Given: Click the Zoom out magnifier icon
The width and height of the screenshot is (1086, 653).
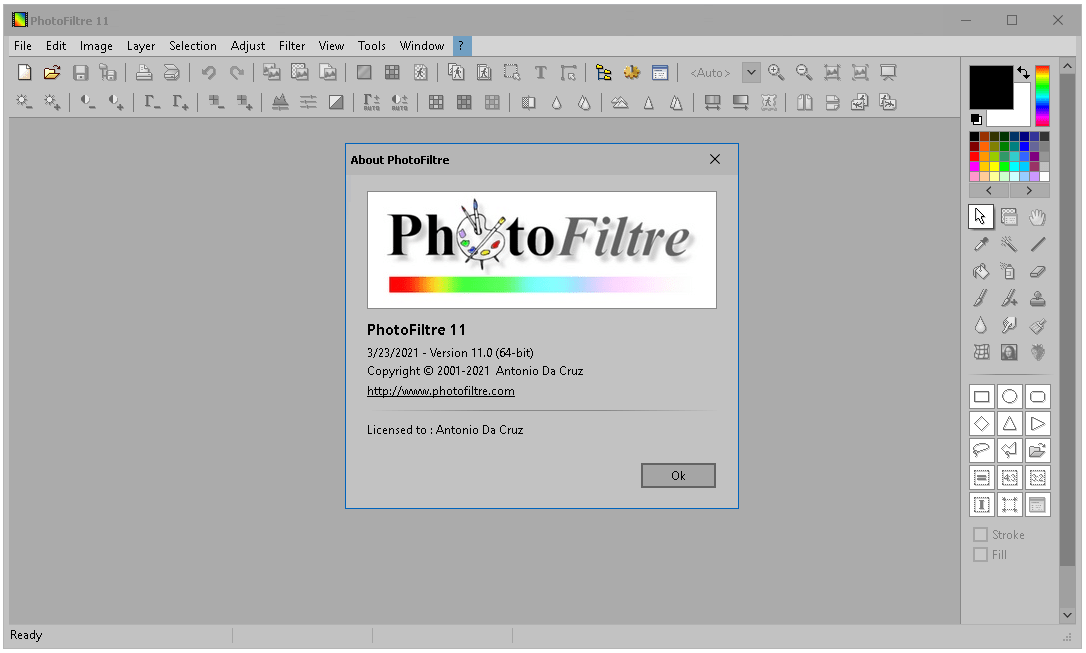Looking at the screenshot, I should point(803,73).
